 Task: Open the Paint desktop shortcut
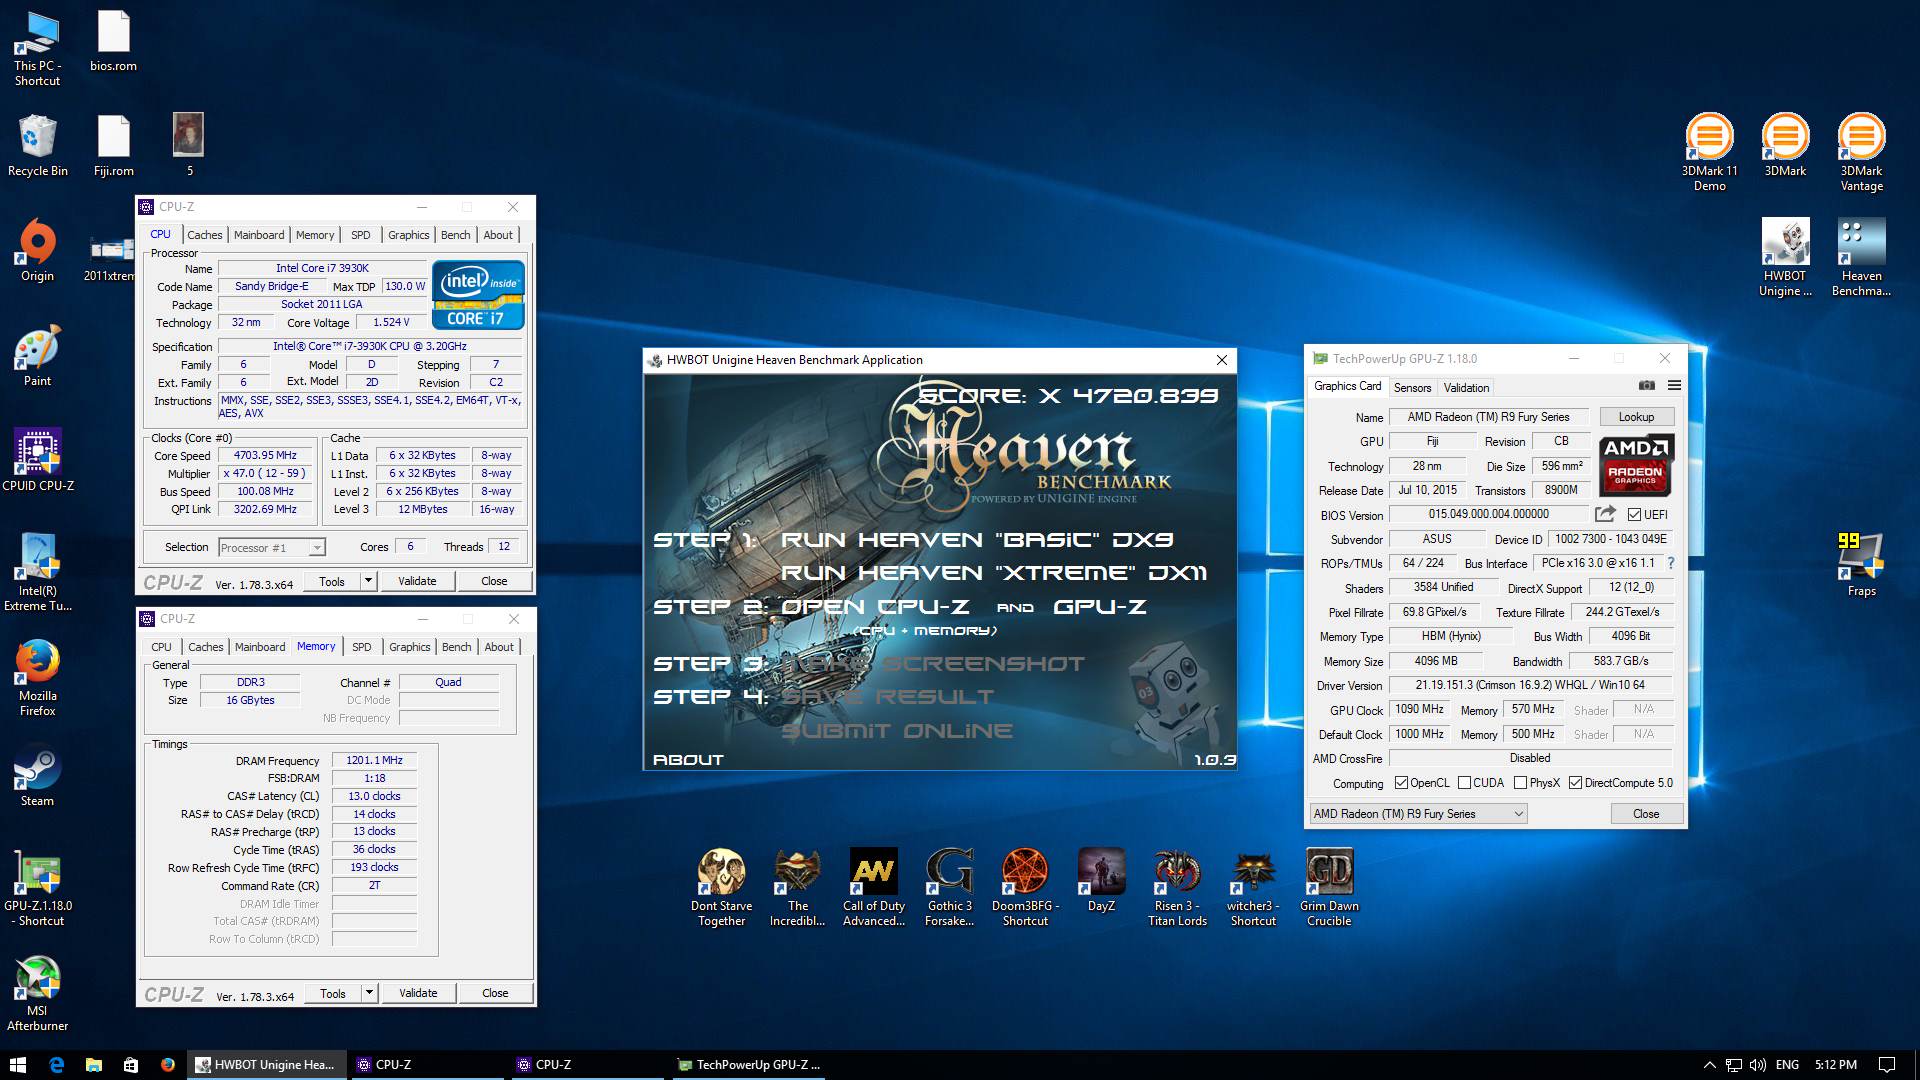coord(37,356)
